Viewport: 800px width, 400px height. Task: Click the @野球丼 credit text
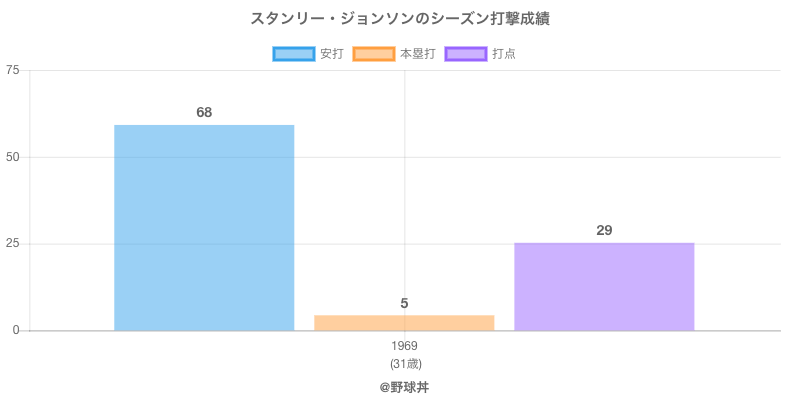point(404,386)
